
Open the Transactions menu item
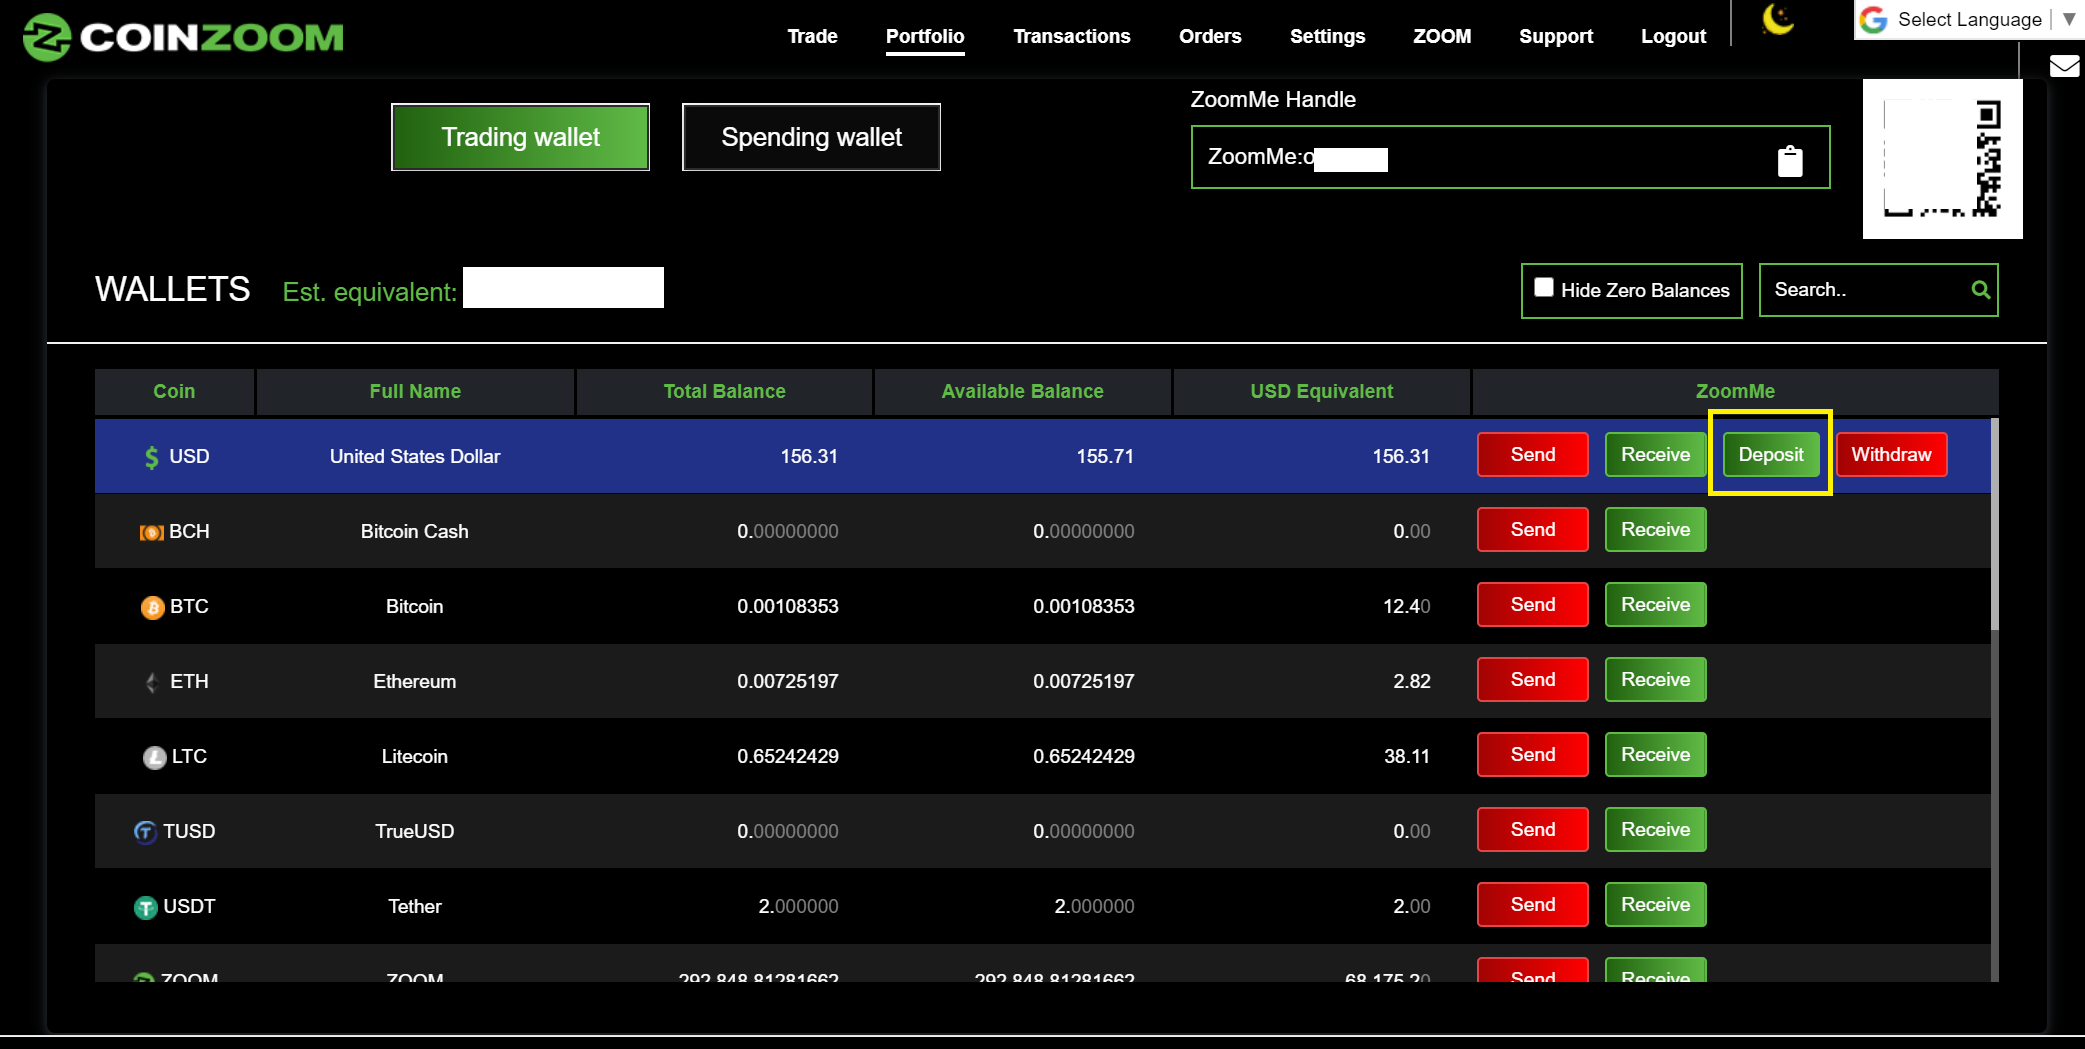1072,36
